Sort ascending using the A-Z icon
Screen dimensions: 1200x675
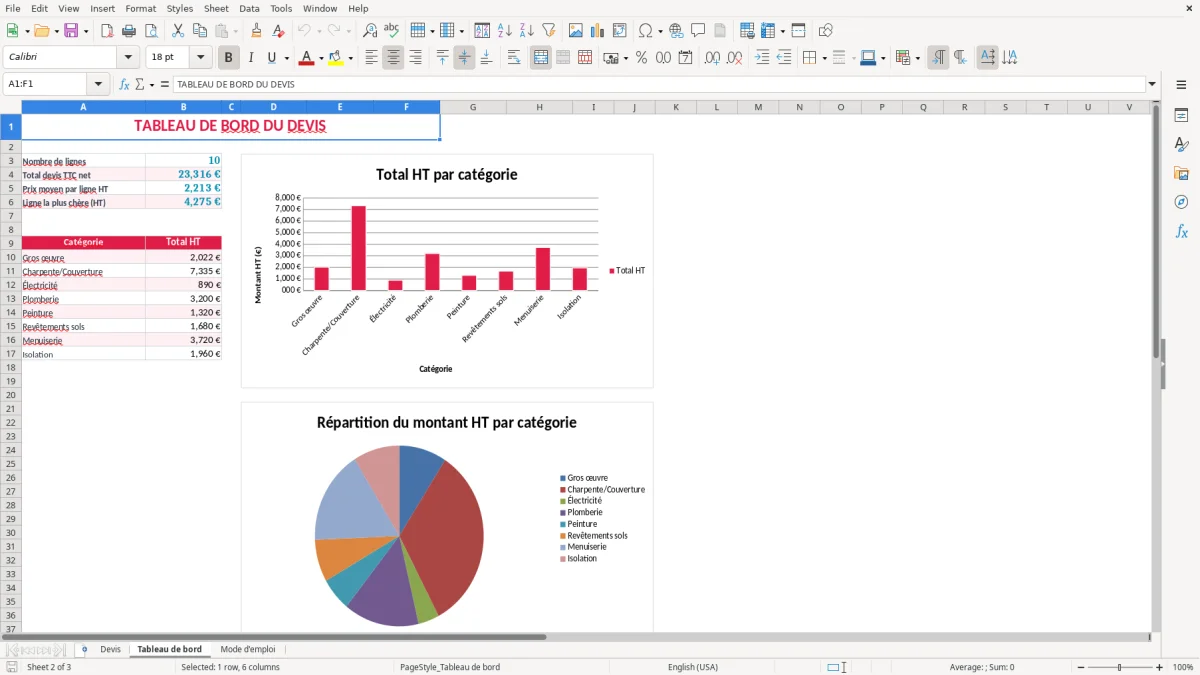(x=505, y=31)
